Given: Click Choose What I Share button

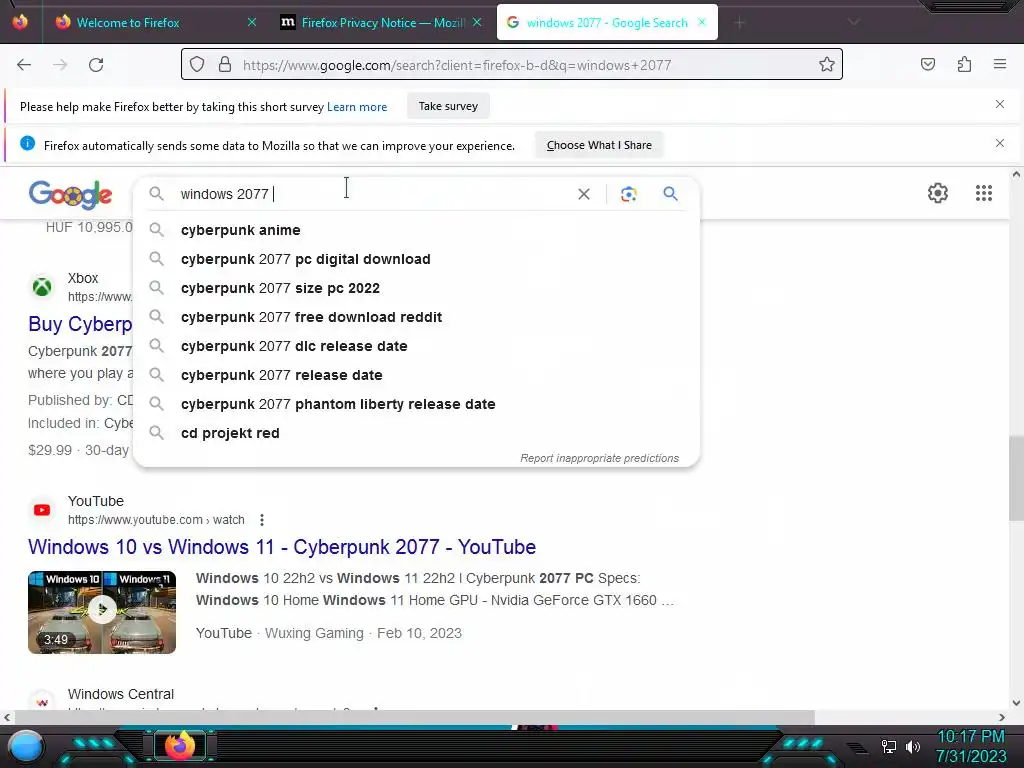Looking at the screenshot, I should click(599, 145).
